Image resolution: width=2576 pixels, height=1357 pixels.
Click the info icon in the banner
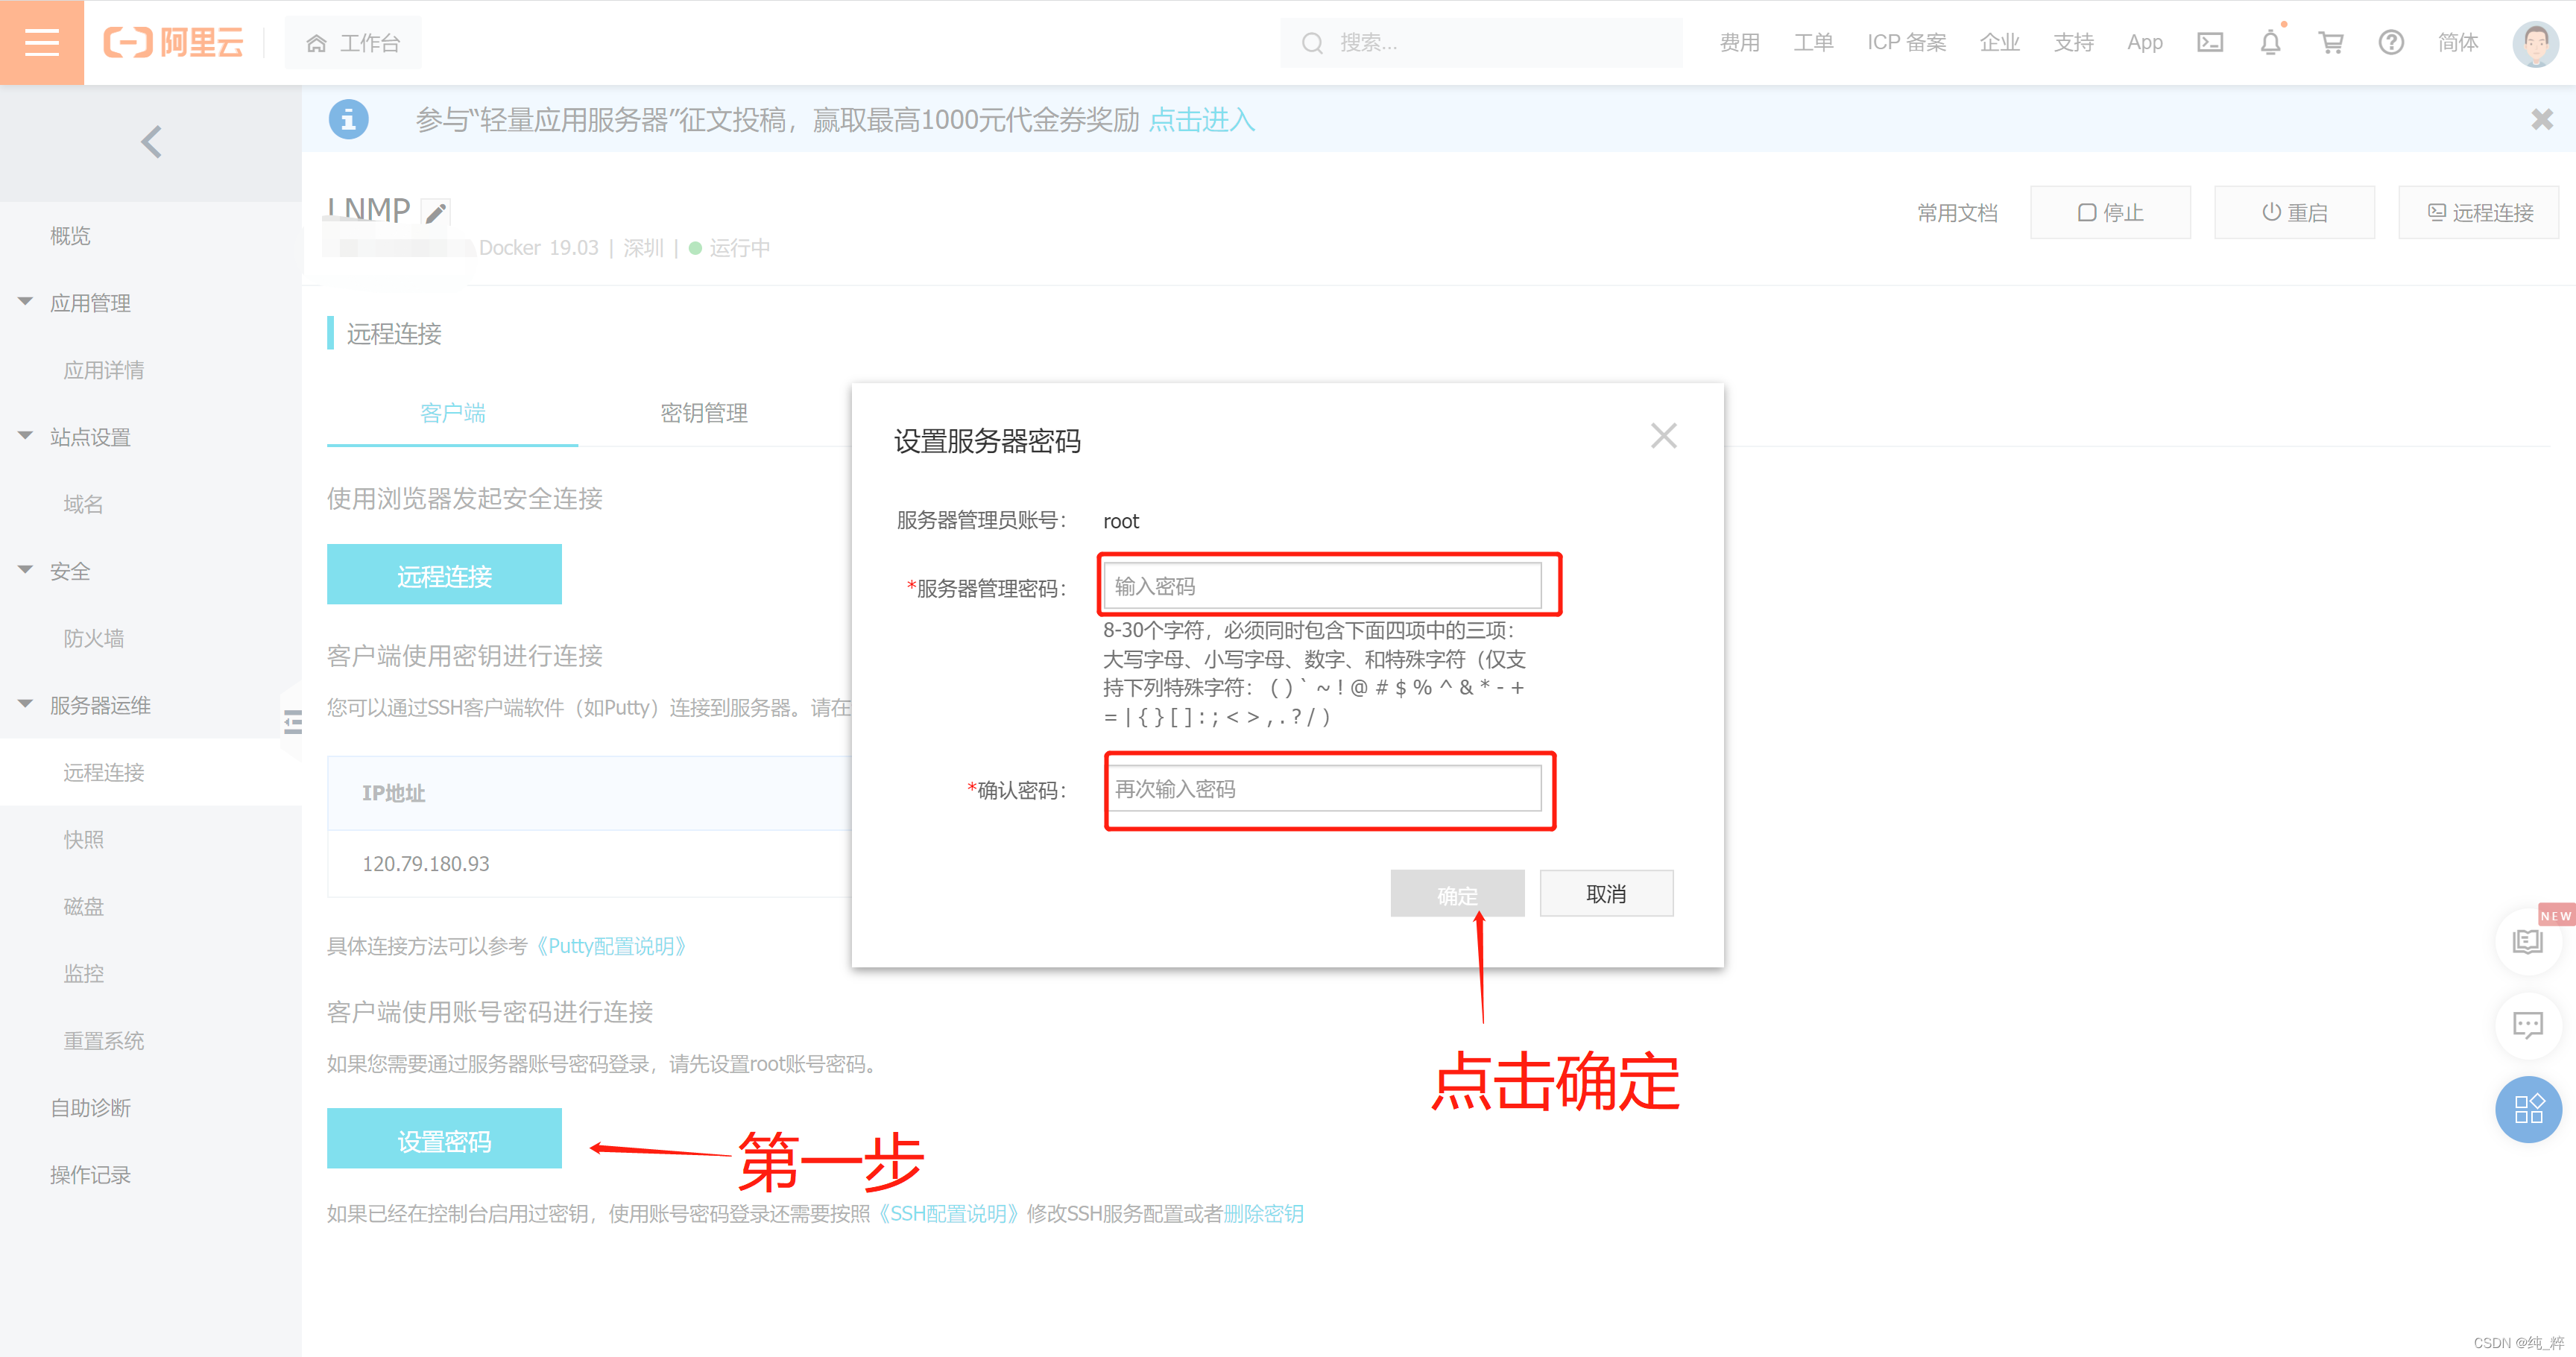click(348, 120)
